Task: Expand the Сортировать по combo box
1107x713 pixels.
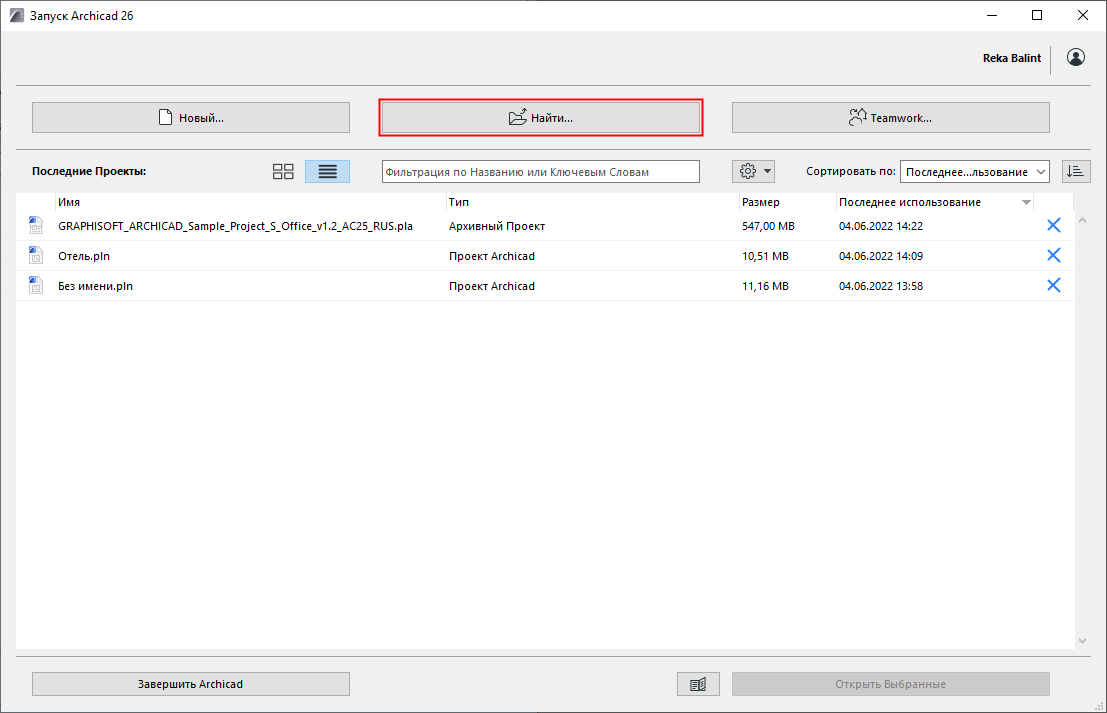Action: click(x=974, y=172)
